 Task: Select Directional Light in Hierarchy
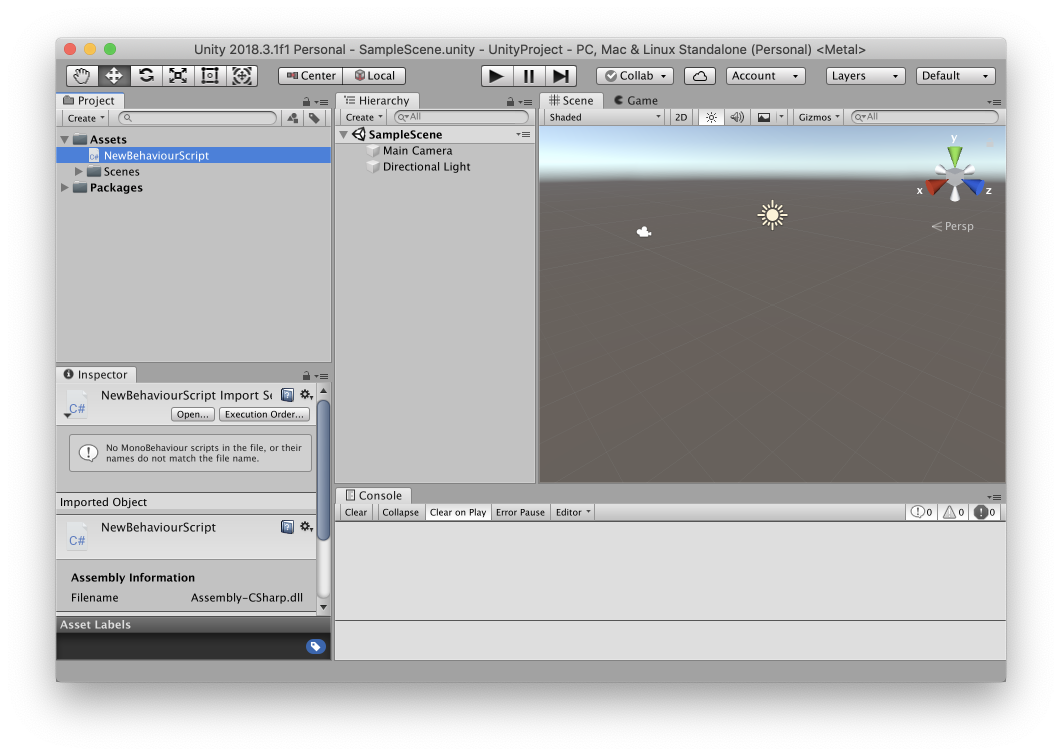tap(426, 167)
